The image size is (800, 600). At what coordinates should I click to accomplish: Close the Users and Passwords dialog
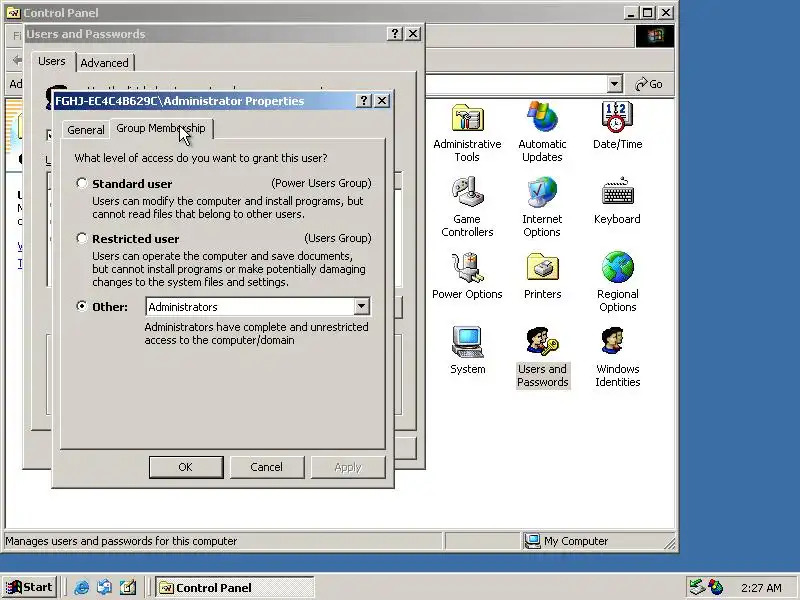[x=413, y=34]
